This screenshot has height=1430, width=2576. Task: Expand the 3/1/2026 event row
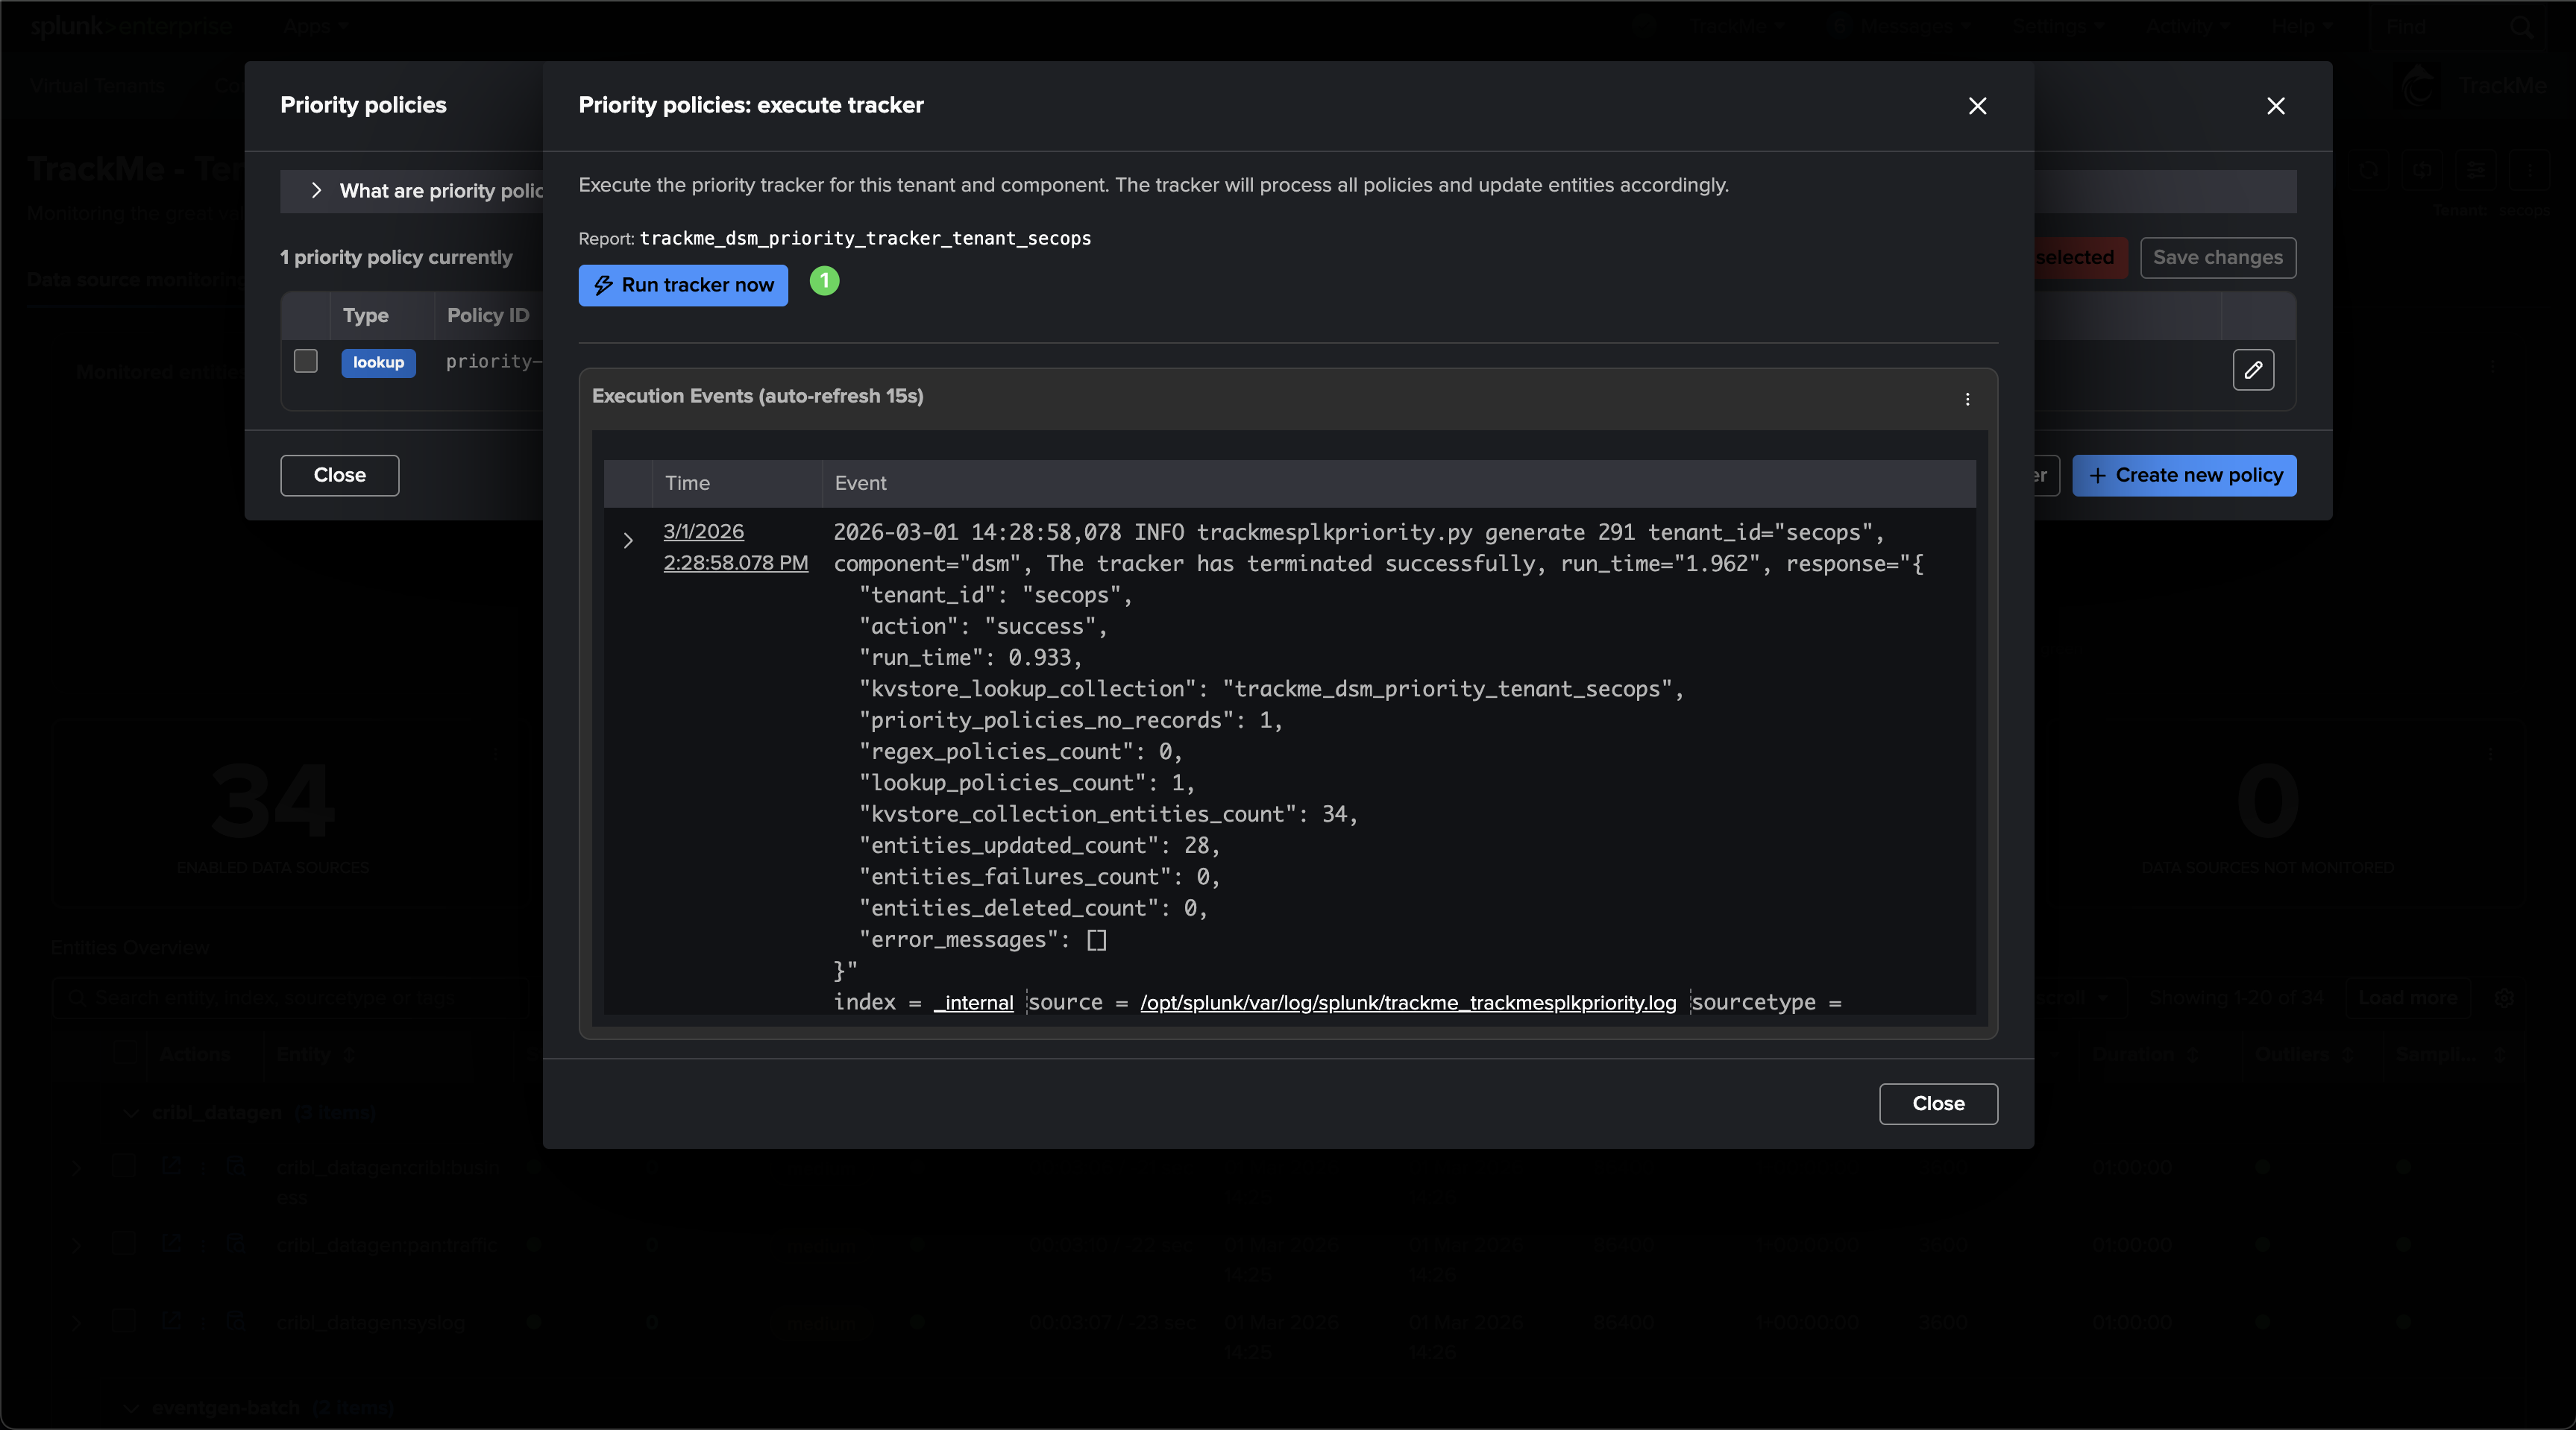628,541
